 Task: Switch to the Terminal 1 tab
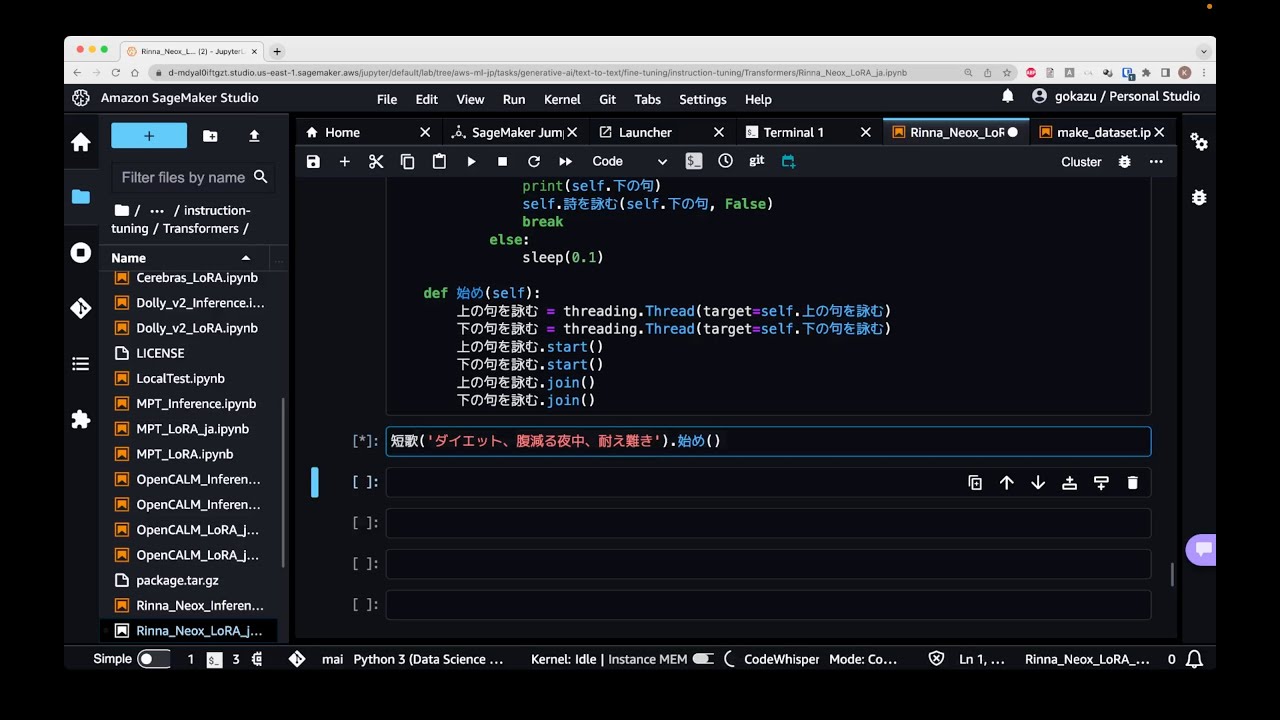(x=793, y=132)
